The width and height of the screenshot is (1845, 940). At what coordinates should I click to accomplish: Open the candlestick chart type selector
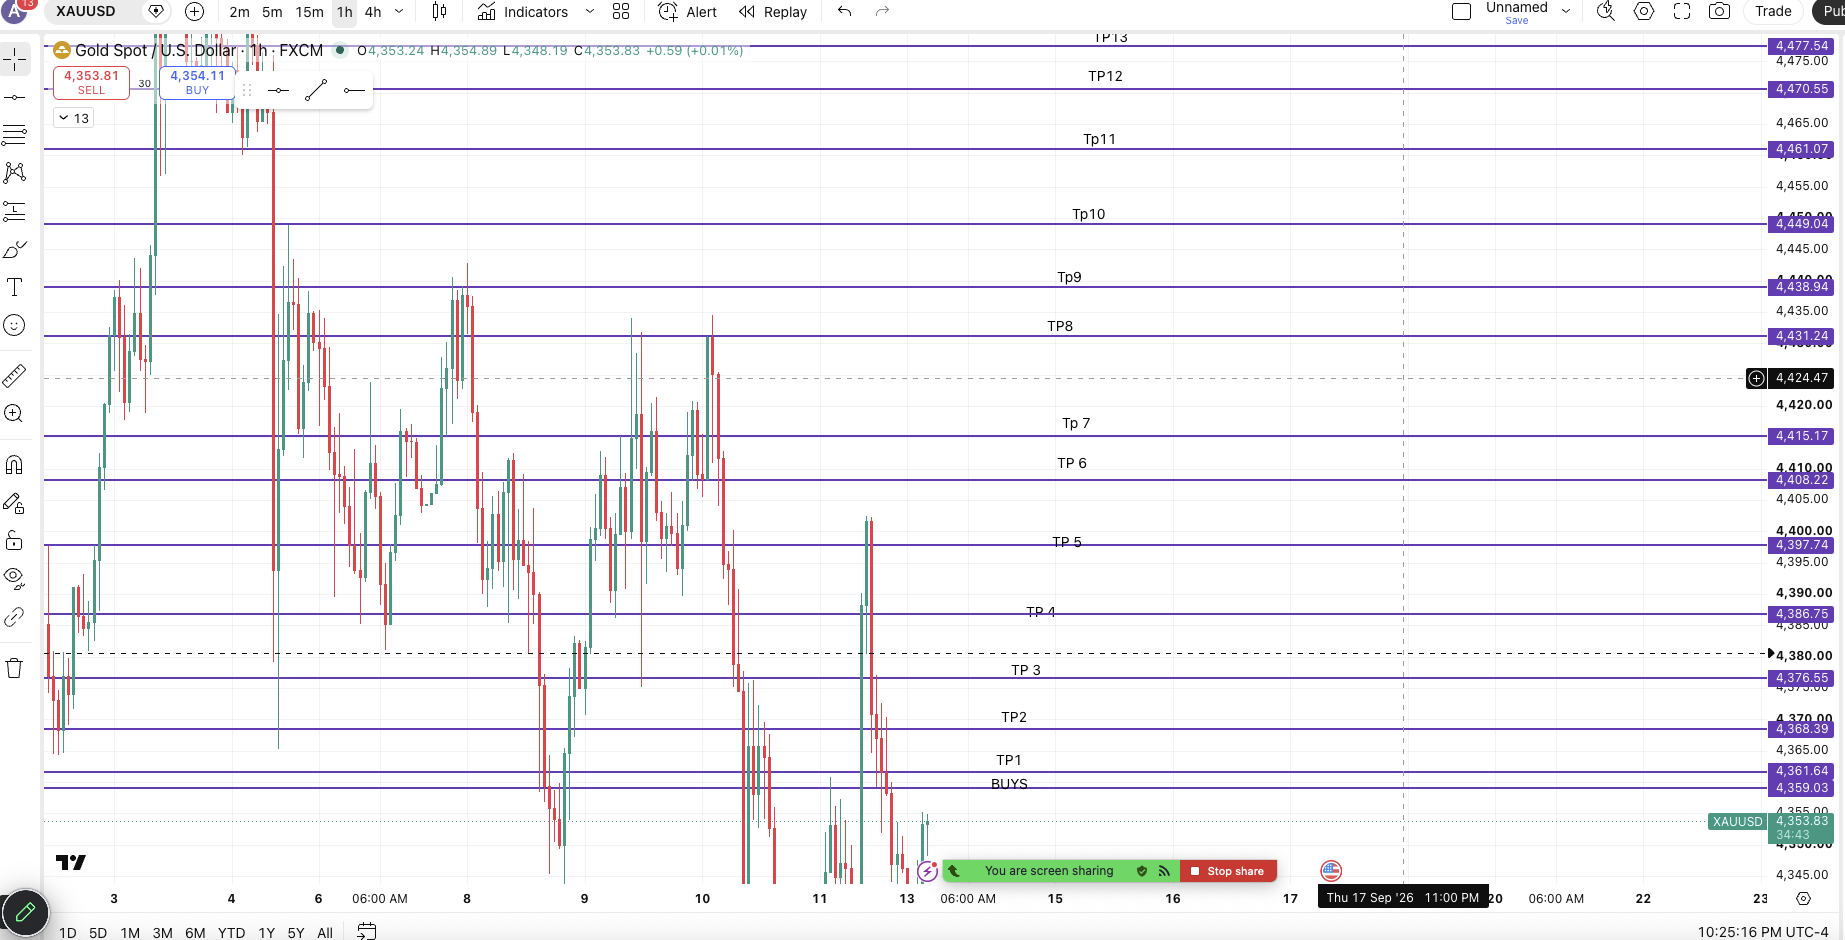439,12
